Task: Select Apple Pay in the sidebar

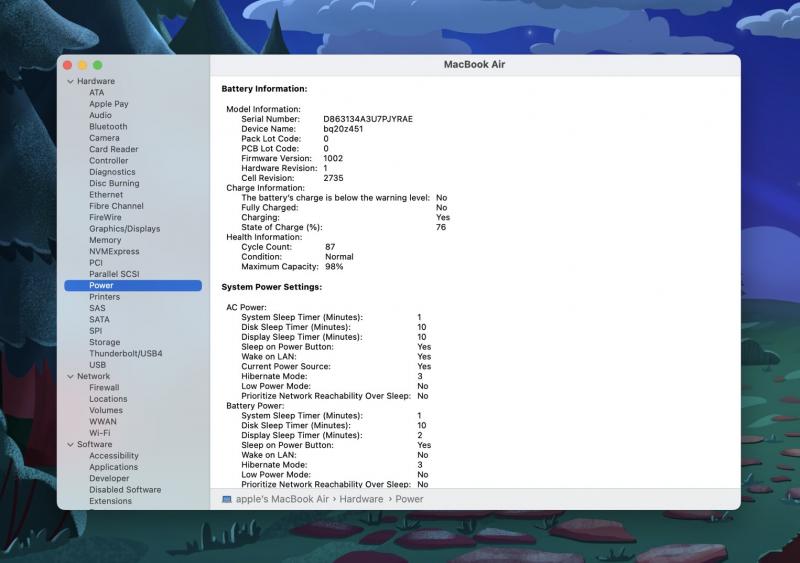Action: click(x=109, y=104)
